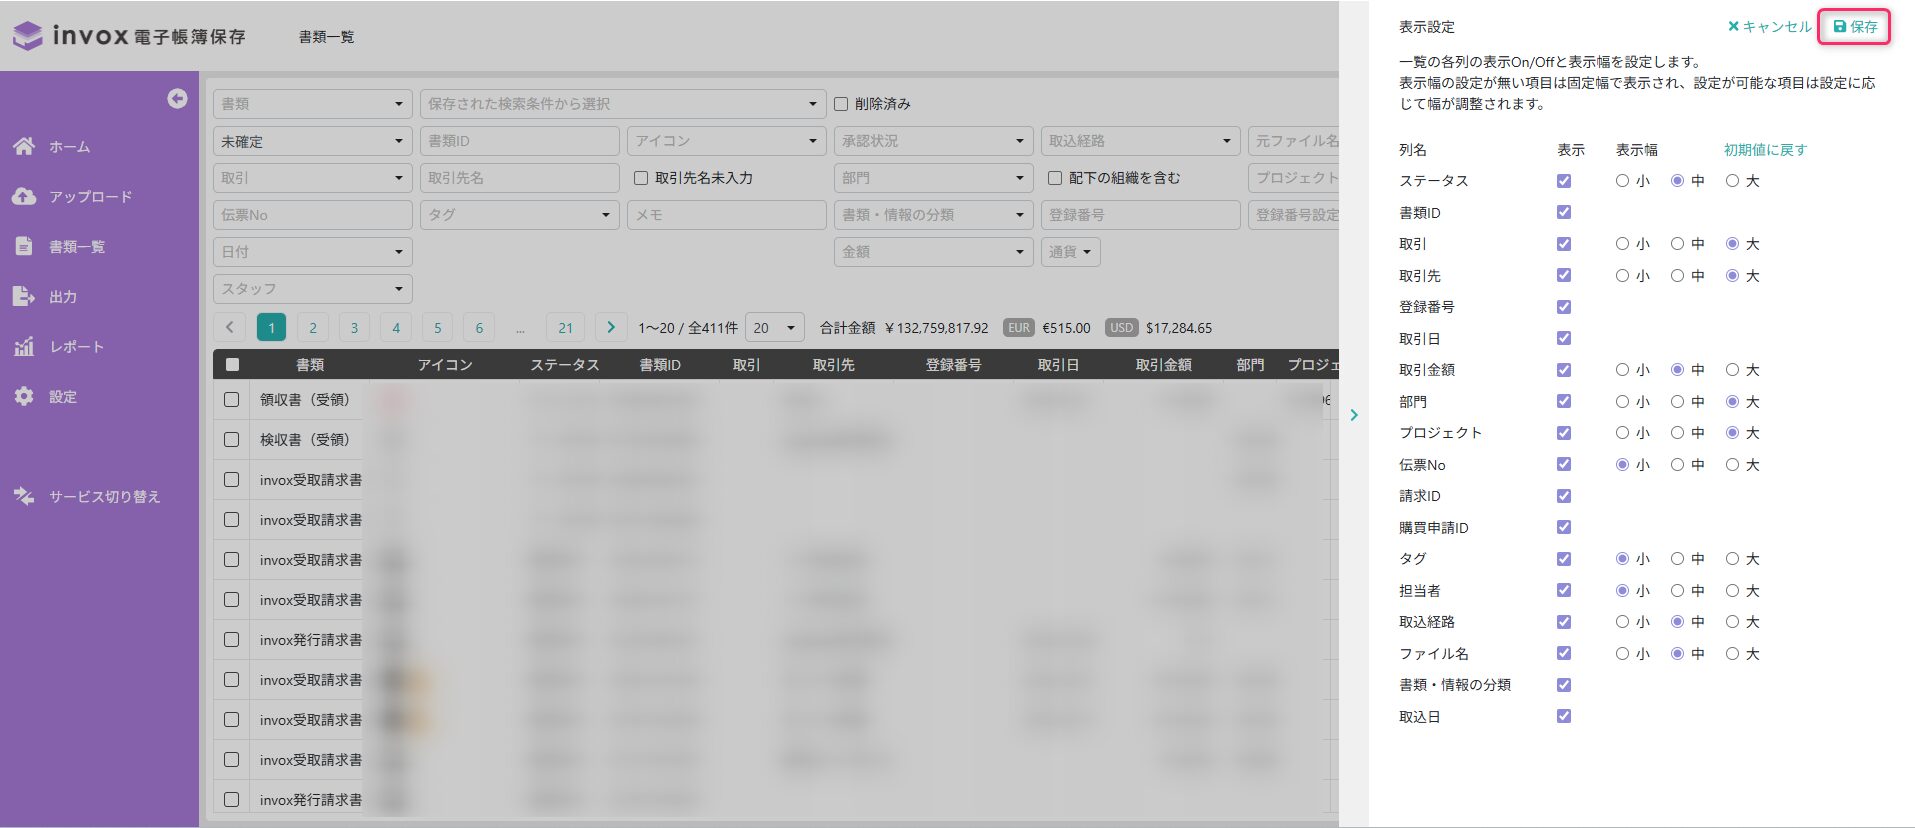Click the 取引先名 input field
Image resolution: width=1915 pixels, height=828 pixels.
click(x=519, y=178)
